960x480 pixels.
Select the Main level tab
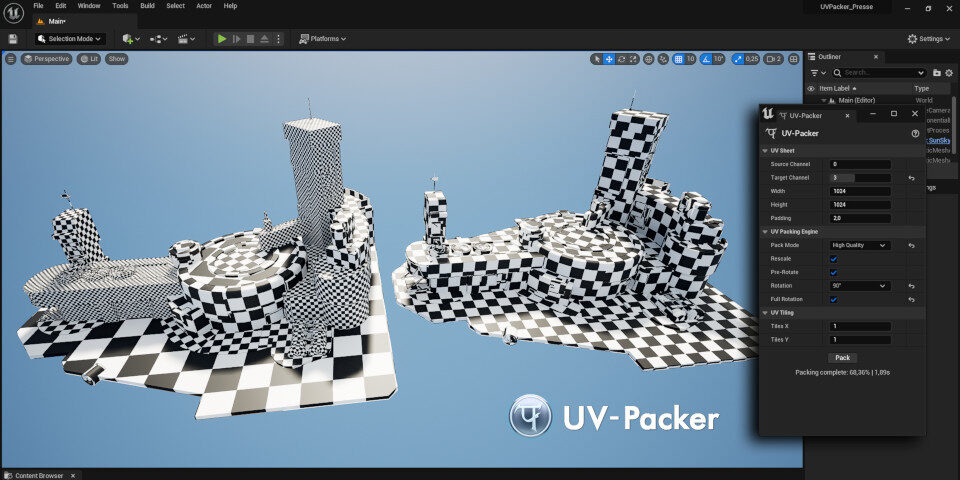84,21
